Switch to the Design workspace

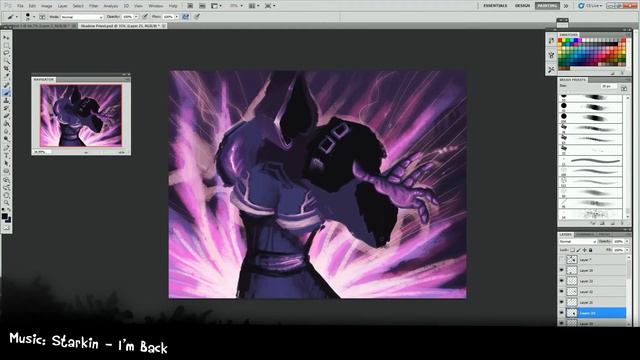point(522,6)
